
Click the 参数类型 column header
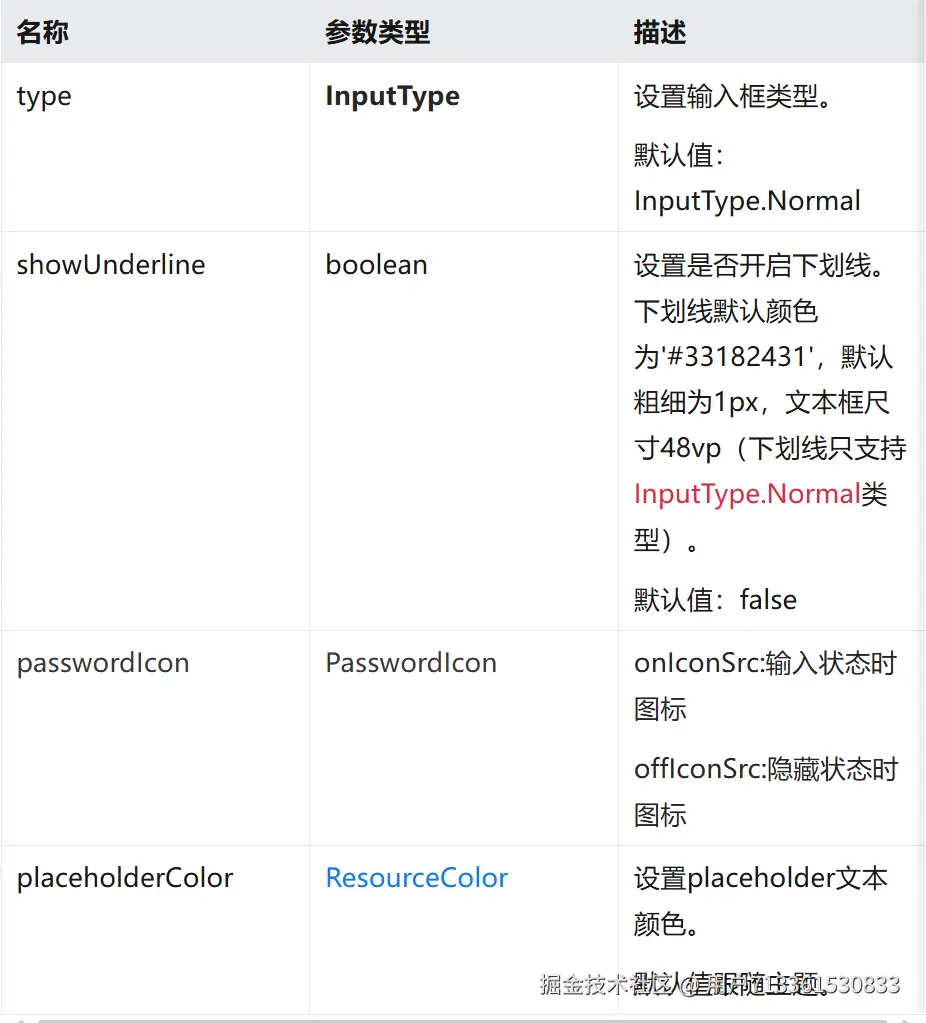click(377, 32)
